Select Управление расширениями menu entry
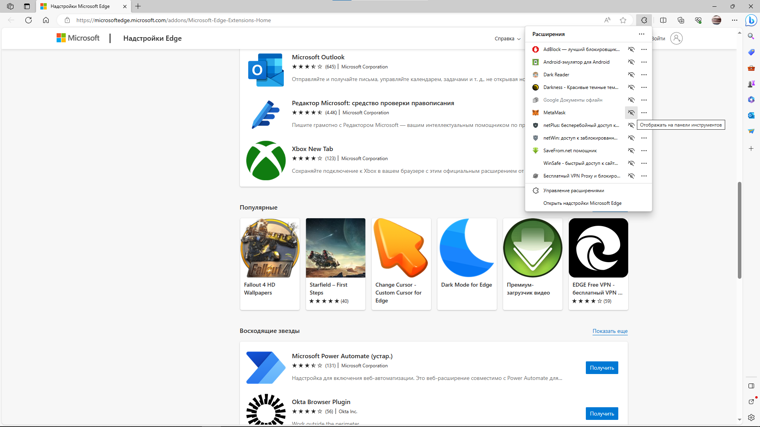Image resolution: width=760 pixels, height=427 pixels. click(588, 190)
